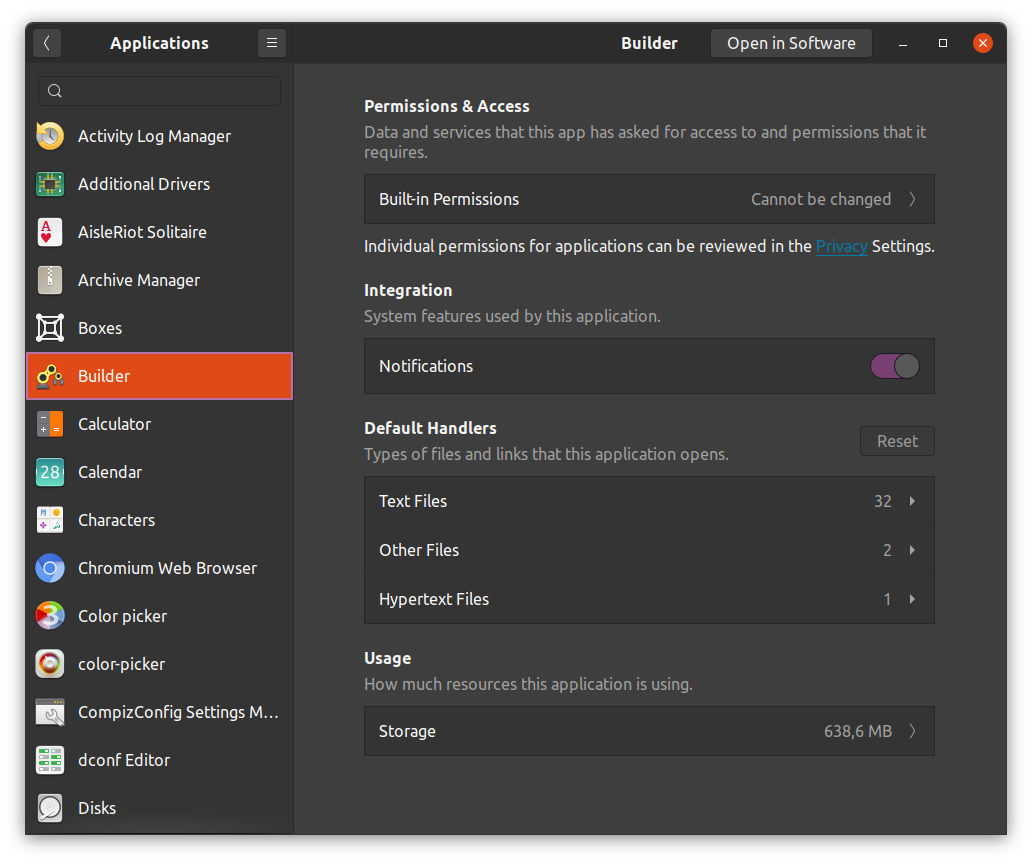Click the search magnifier icon
Viewport: 1032px width, 863px height.
(x=55, y=92)
